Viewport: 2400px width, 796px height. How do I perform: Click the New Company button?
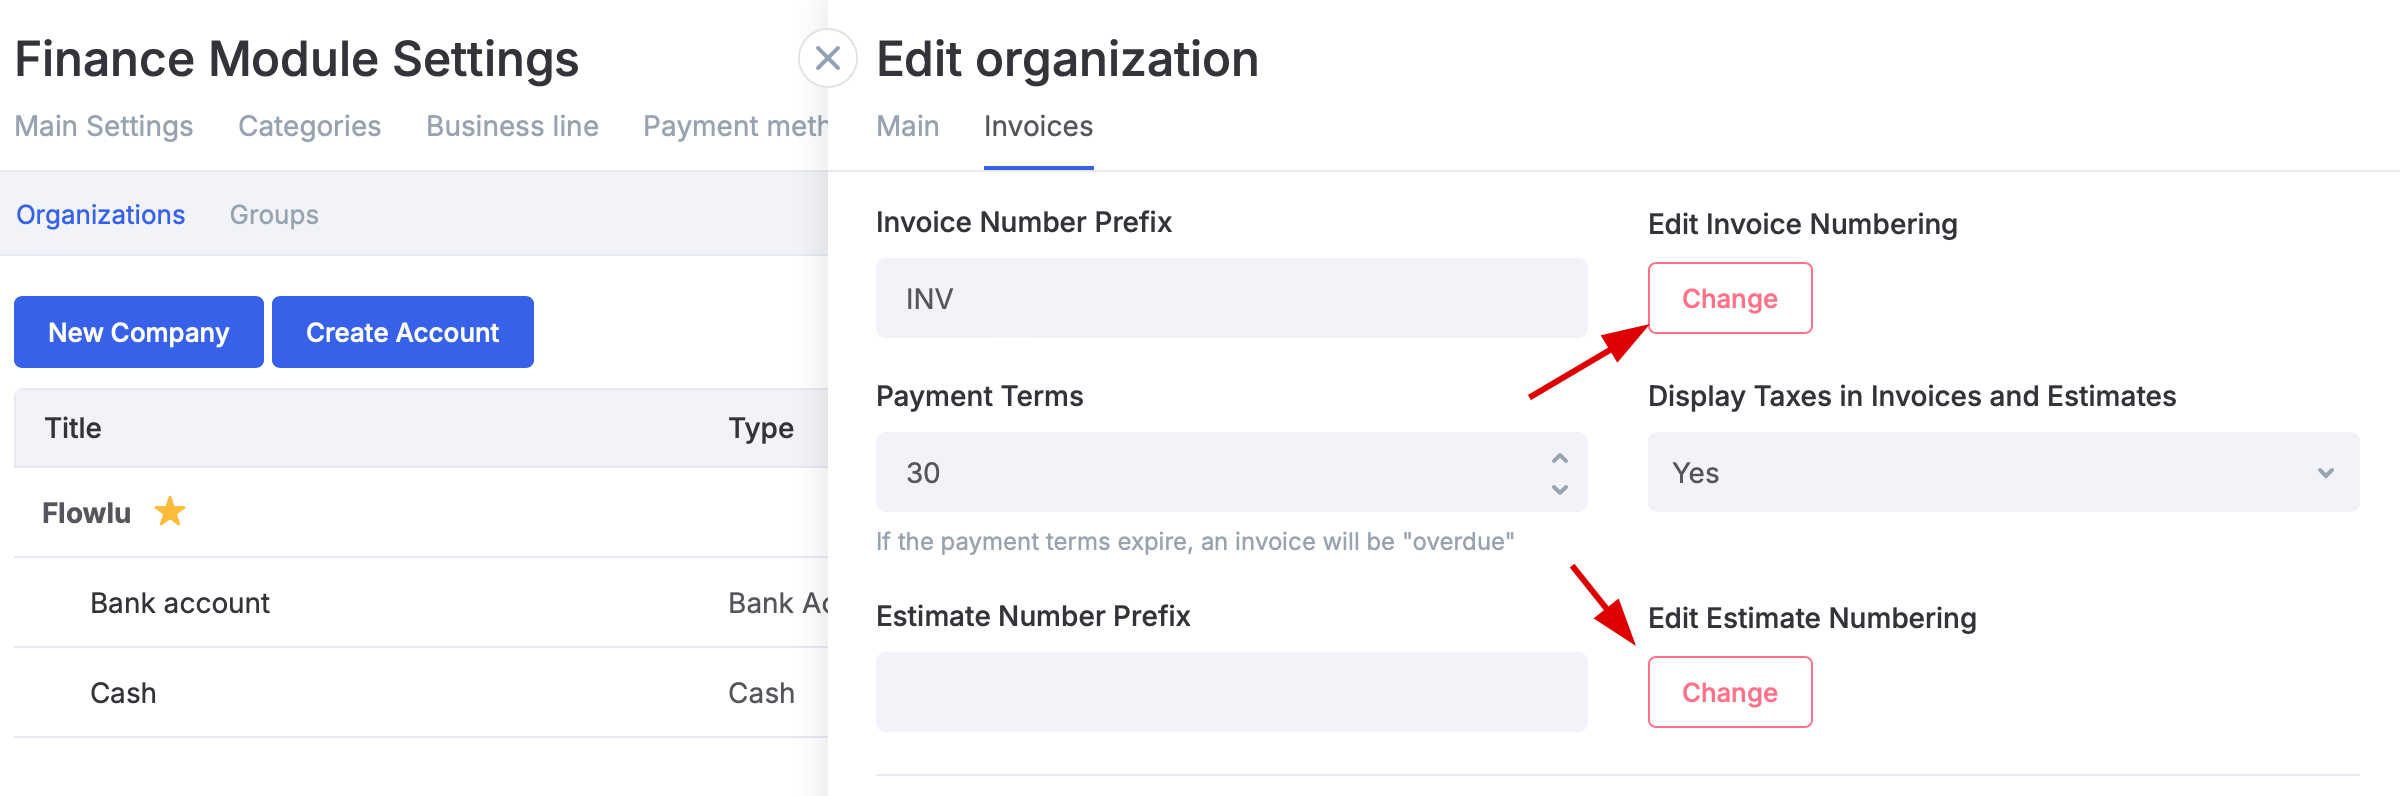pos(139,332)
